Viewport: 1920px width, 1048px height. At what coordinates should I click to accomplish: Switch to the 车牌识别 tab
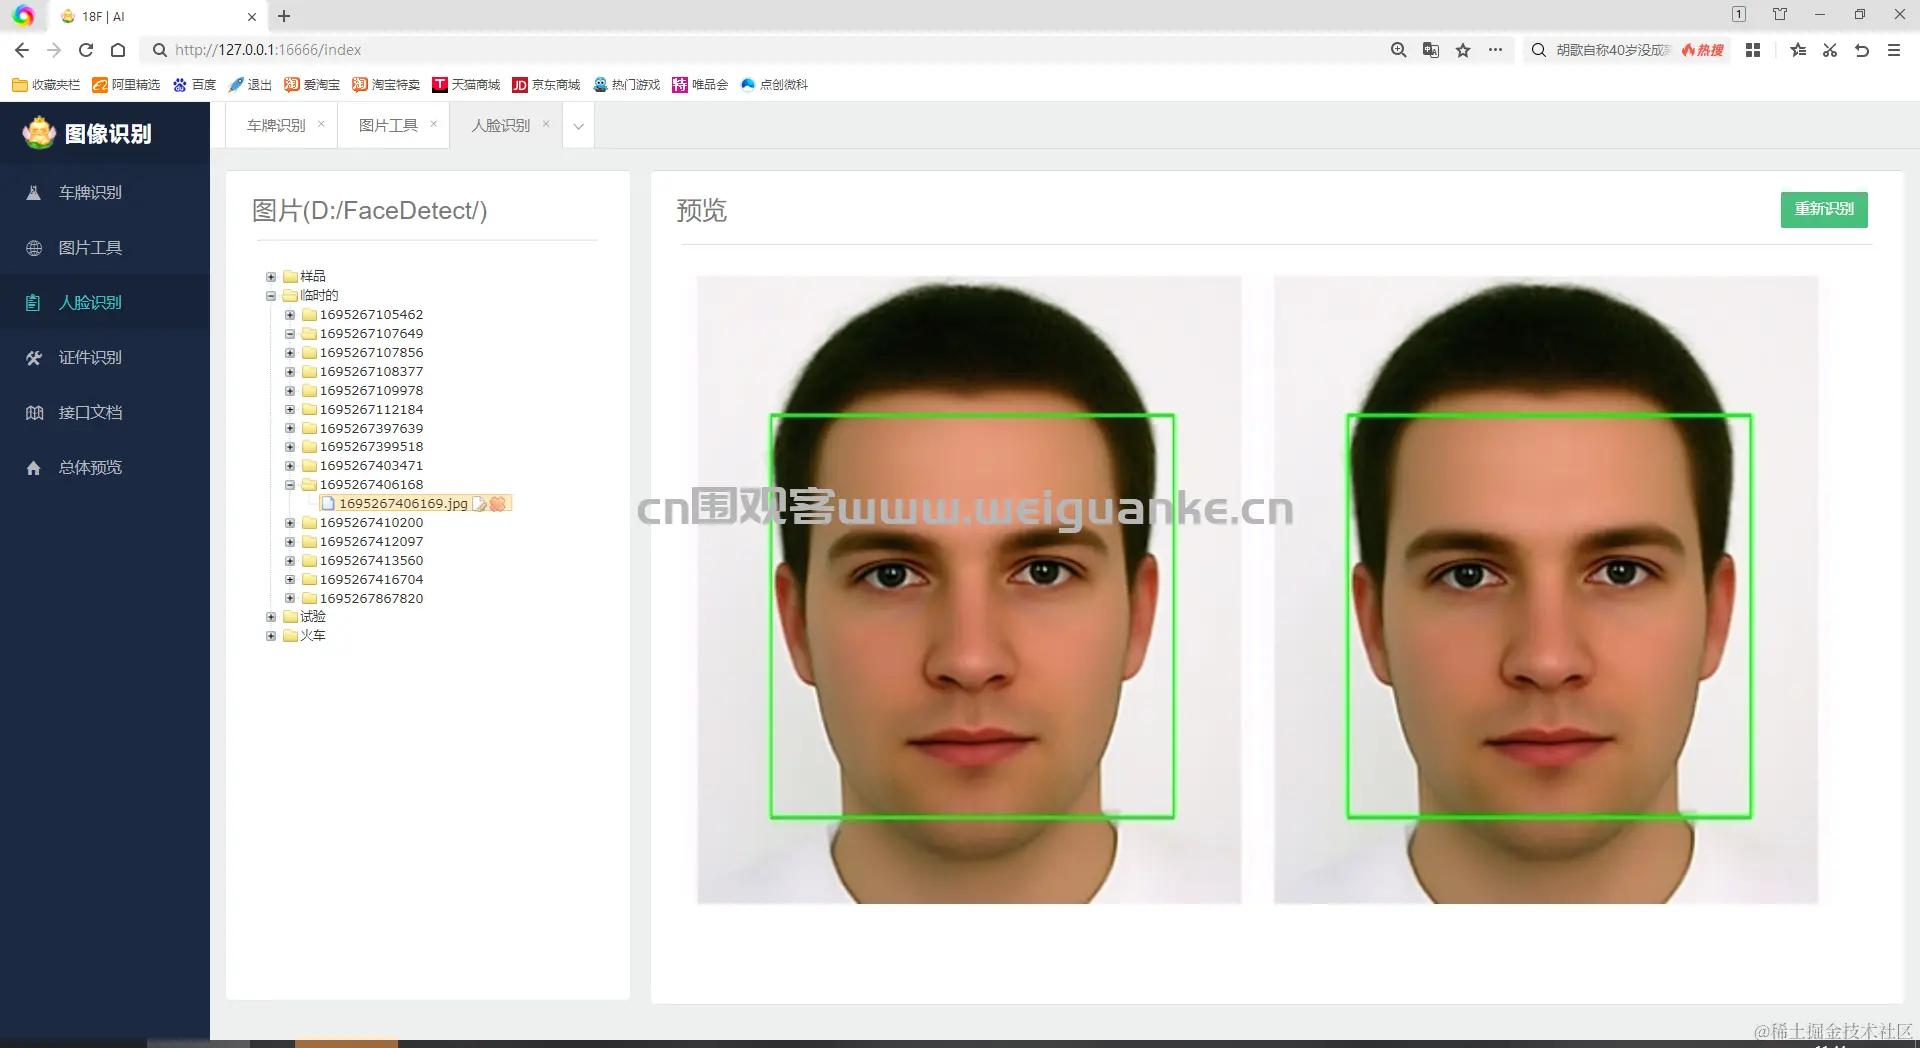[276, 126]
